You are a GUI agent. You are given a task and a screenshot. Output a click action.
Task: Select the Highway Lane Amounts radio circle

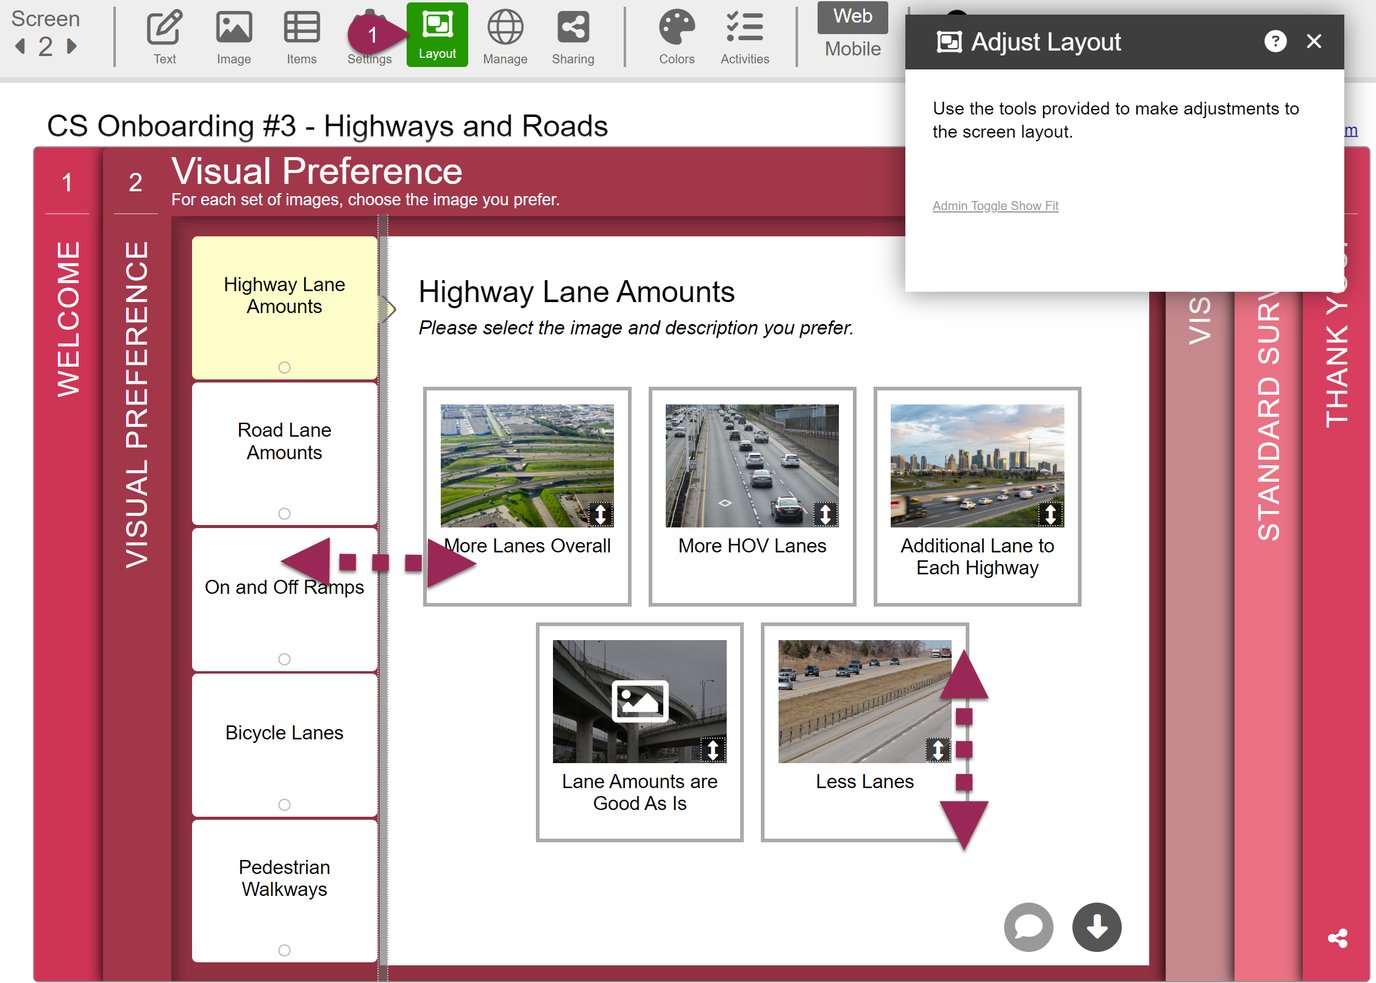[x=284, y=366]
